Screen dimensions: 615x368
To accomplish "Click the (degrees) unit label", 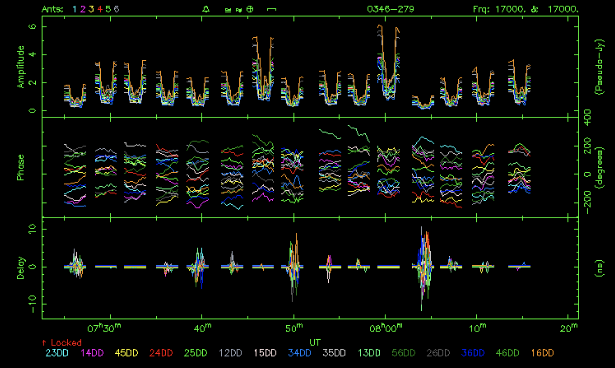I will pos(599,168).
